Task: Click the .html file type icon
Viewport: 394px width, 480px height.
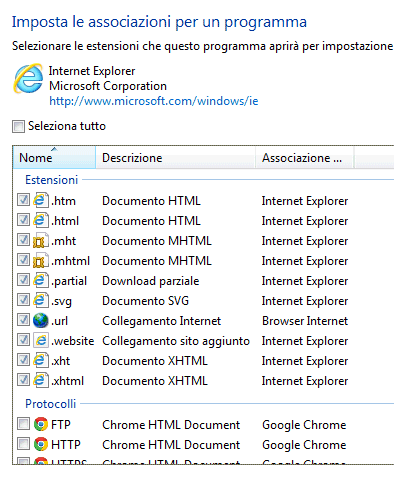Action: (41, 220)
